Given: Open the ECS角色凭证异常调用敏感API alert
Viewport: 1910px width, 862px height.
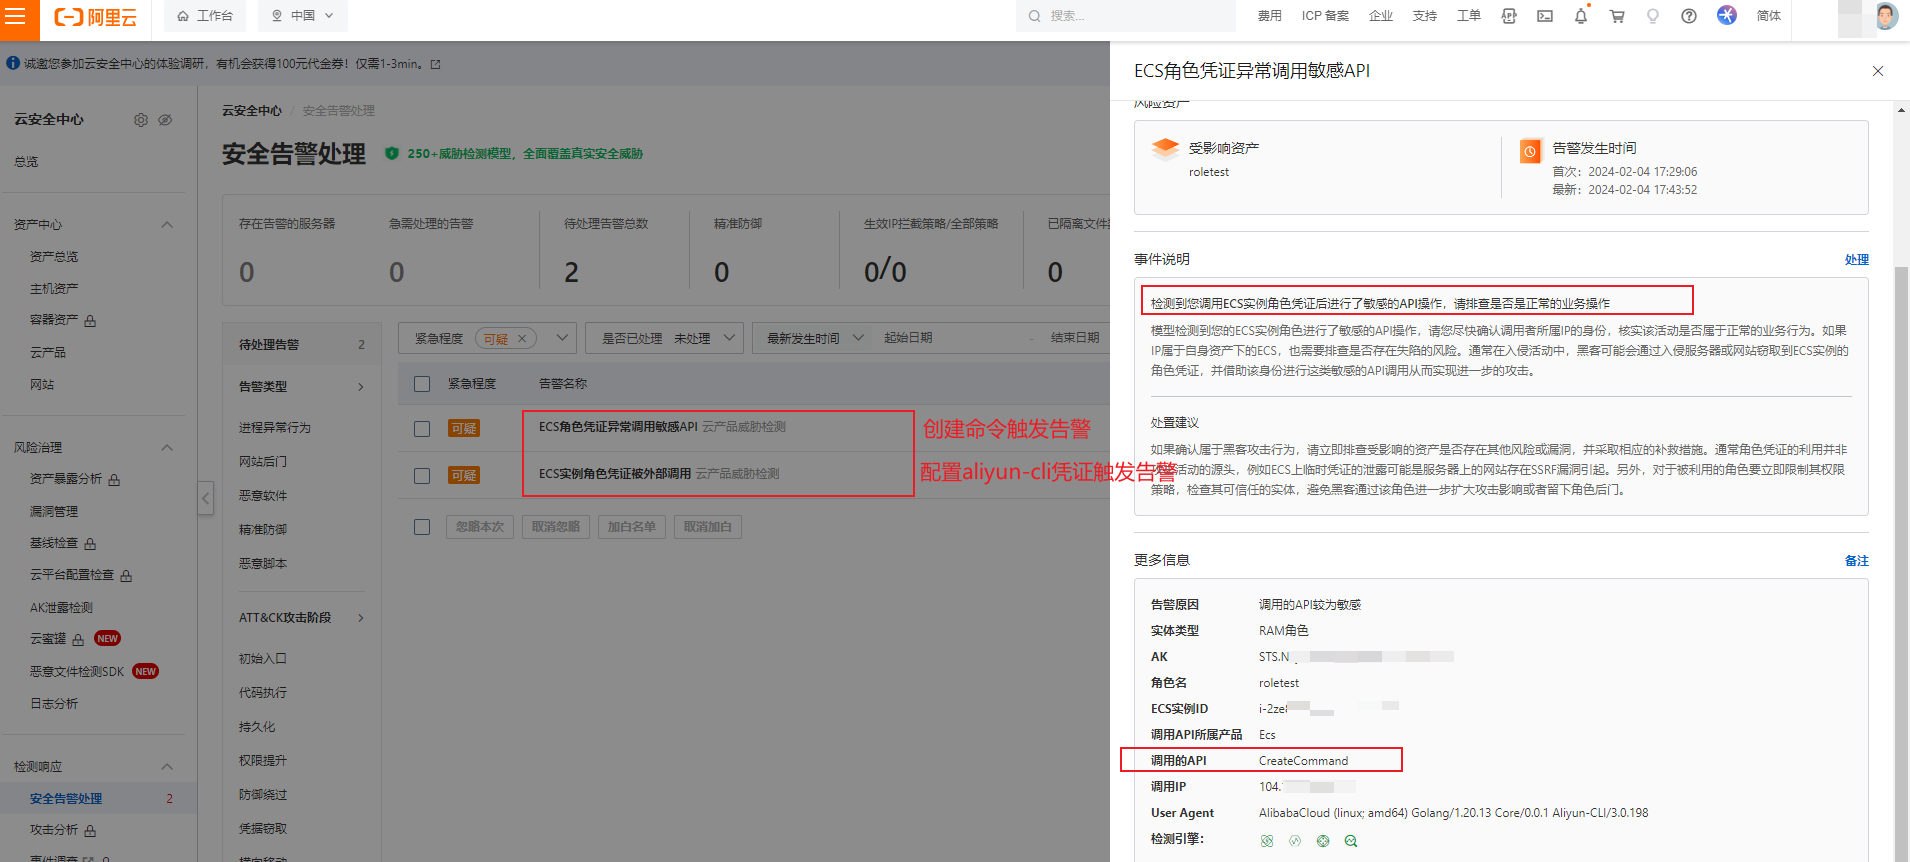Looking at the screenshot, I should pyautogui.click(x=618, y=427).
